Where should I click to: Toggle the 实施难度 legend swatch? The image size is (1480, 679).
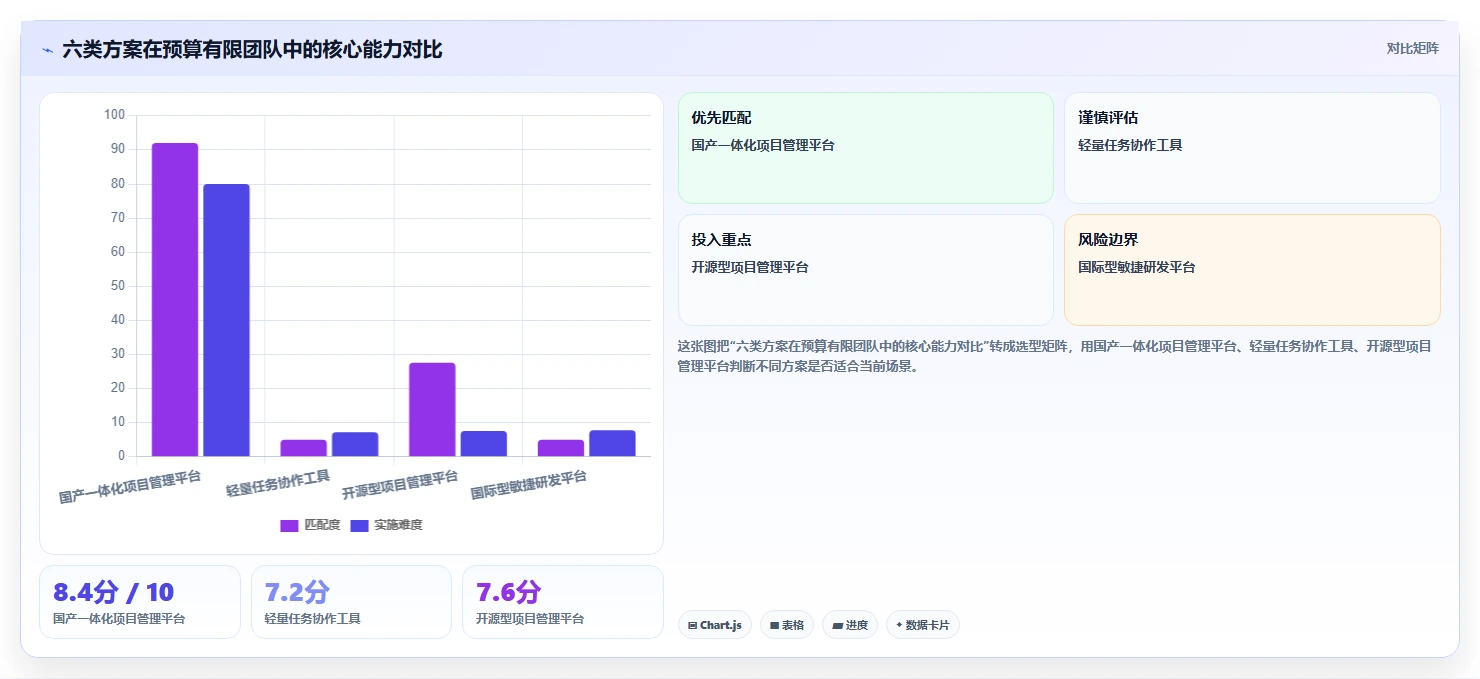pyautogui.click(x=359, y=525)
